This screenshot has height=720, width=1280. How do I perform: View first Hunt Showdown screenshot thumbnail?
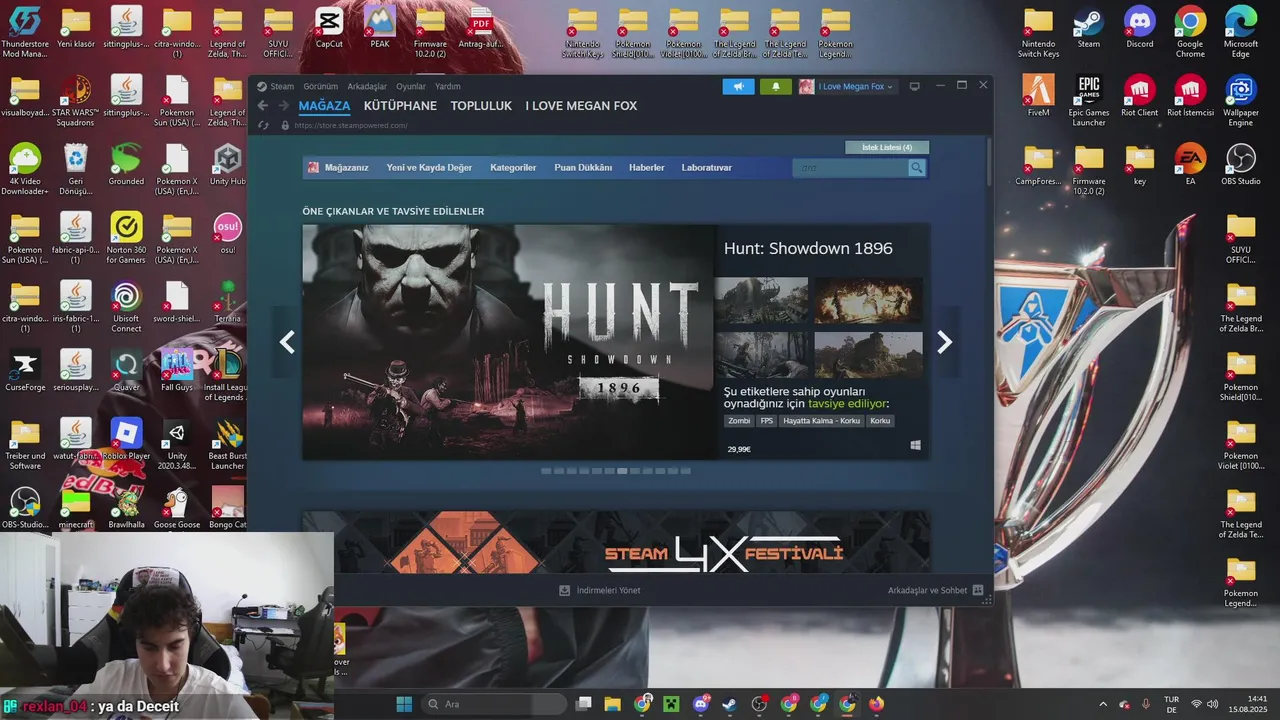click(x=761, y=300)
